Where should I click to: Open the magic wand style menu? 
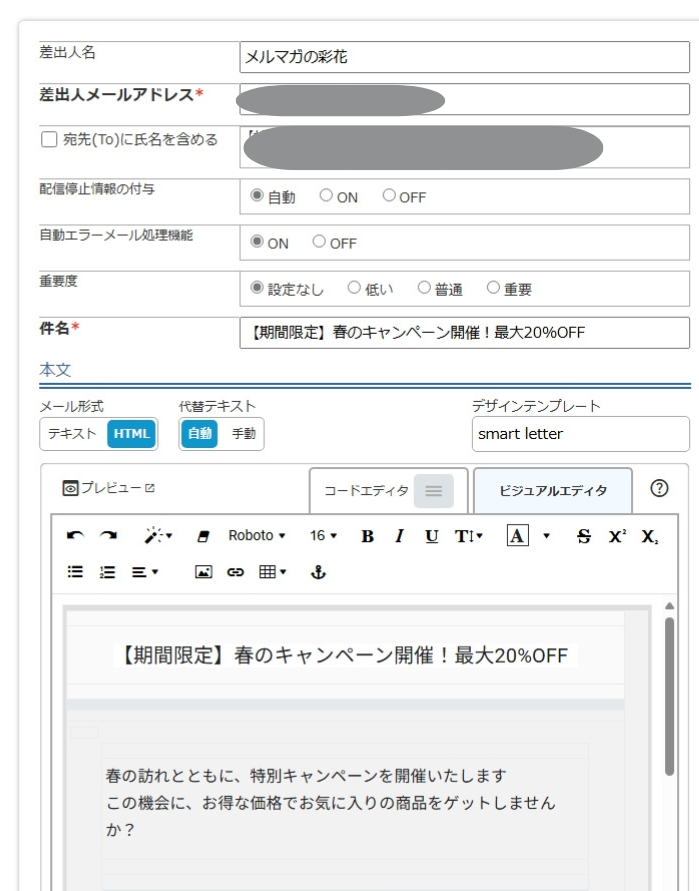click(157, 536)
